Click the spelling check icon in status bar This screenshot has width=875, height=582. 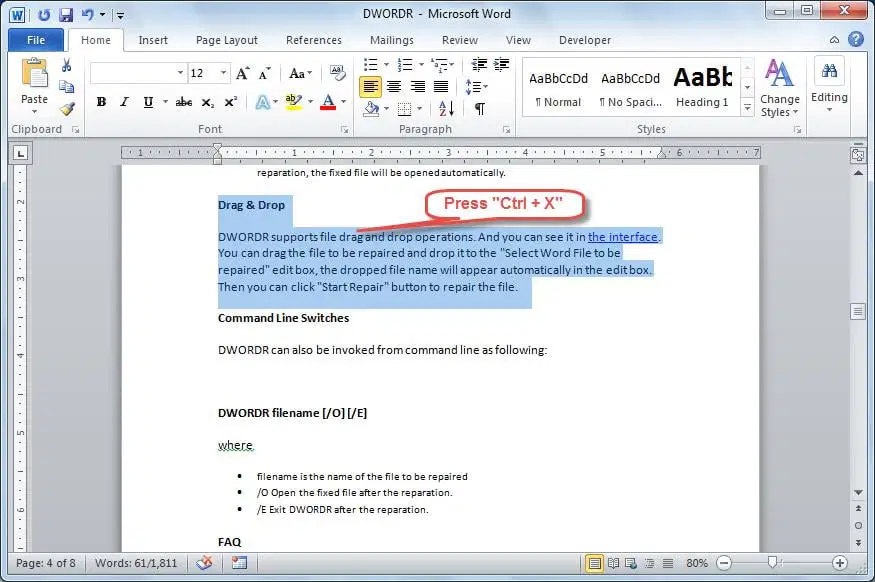204,562
